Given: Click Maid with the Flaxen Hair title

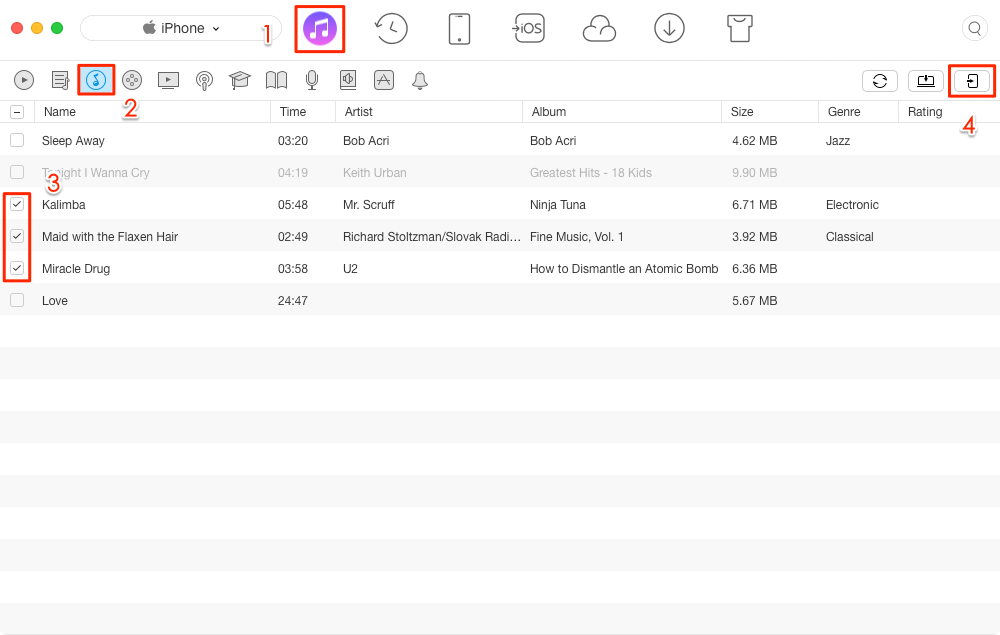Looking at the screenshot, I should pos(110,237).
